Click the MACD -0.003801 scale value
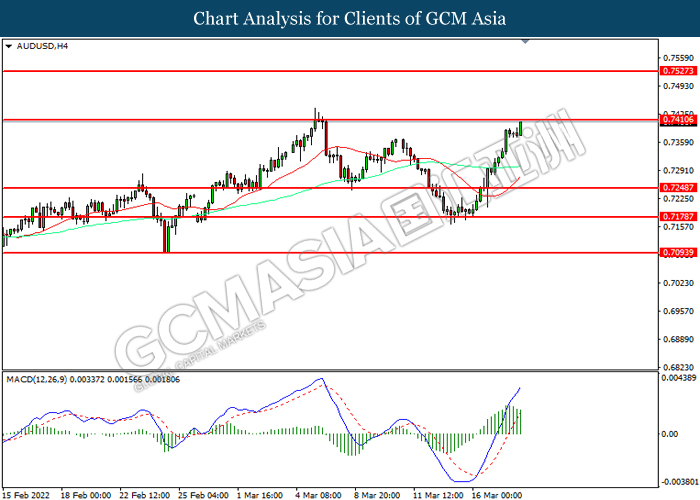 (679, 482)
